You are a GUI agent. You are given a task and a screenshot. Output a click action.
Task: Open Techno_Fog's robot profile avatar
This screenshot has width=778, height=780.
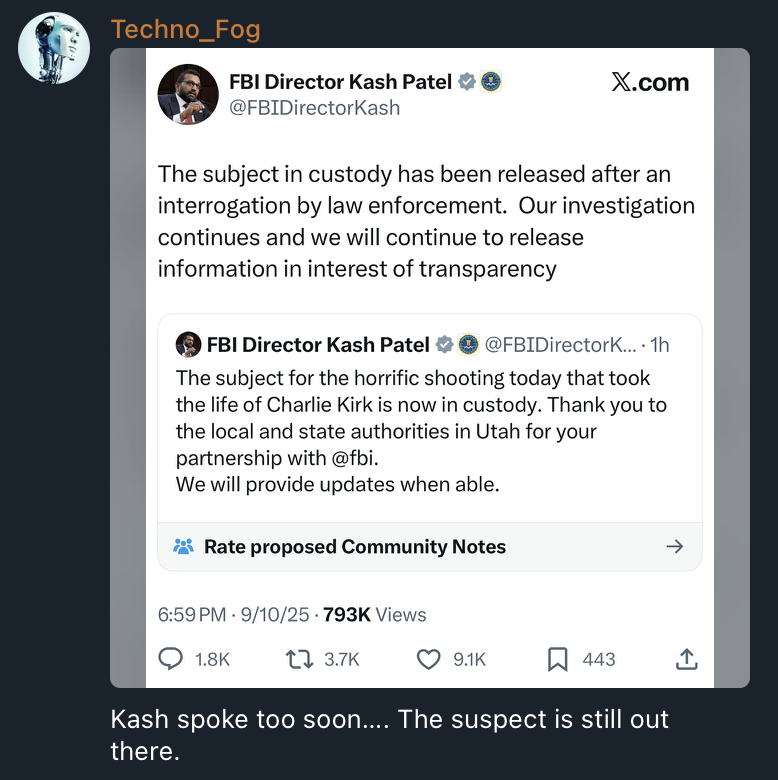(x=54, y=47)
